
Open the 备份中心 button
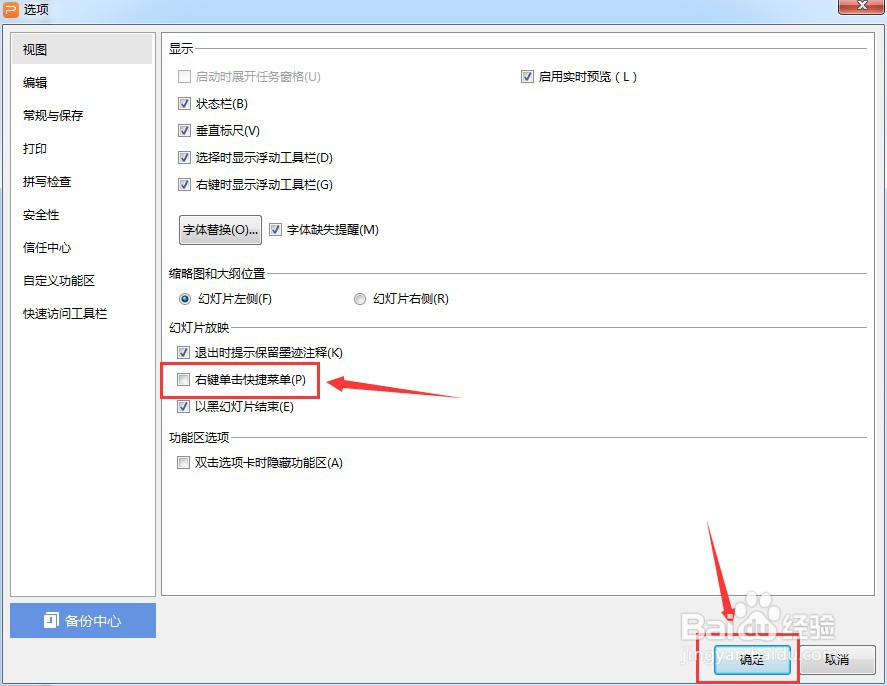83,620
